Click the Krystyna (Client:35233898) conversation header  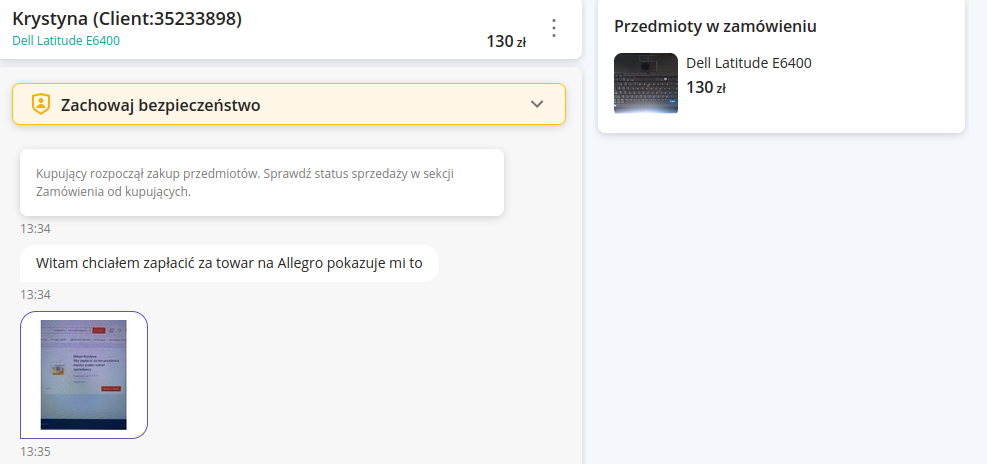(127, 19)
